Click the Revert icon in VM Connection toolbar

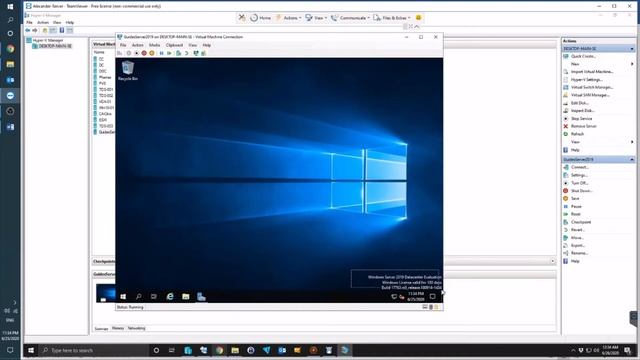tap(187, 53)
